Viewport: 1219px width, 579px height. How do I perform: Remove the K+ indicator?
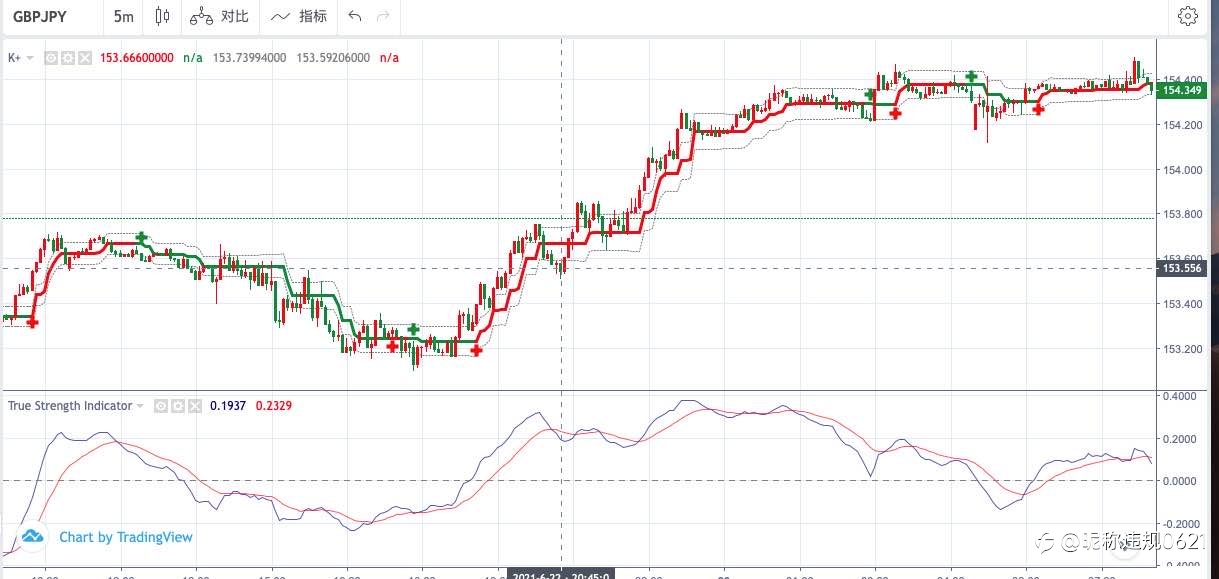pos(85,58)
